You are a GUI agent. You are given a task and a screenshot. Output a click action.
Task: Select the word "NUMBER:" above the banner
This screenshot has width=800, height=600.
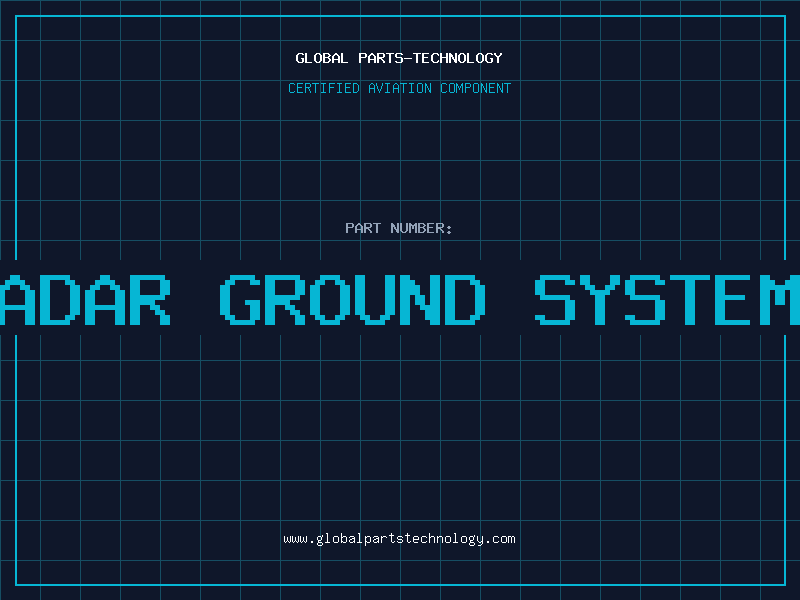(x=421, y=228)
